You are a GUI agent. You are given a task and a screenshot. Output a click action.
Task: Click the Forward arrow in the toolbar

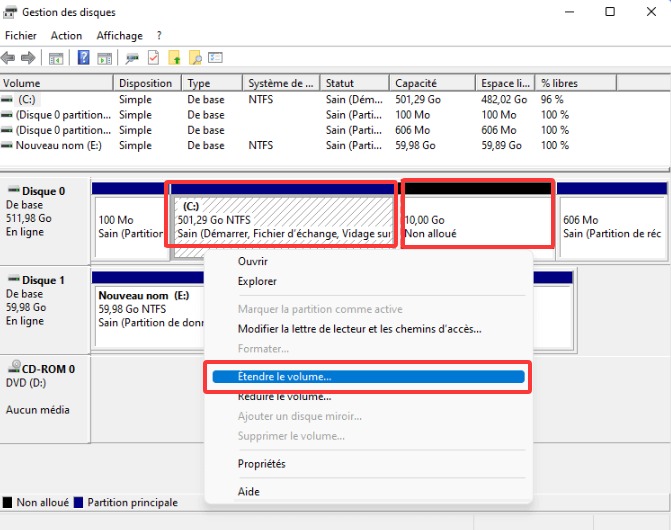(28, 58)
